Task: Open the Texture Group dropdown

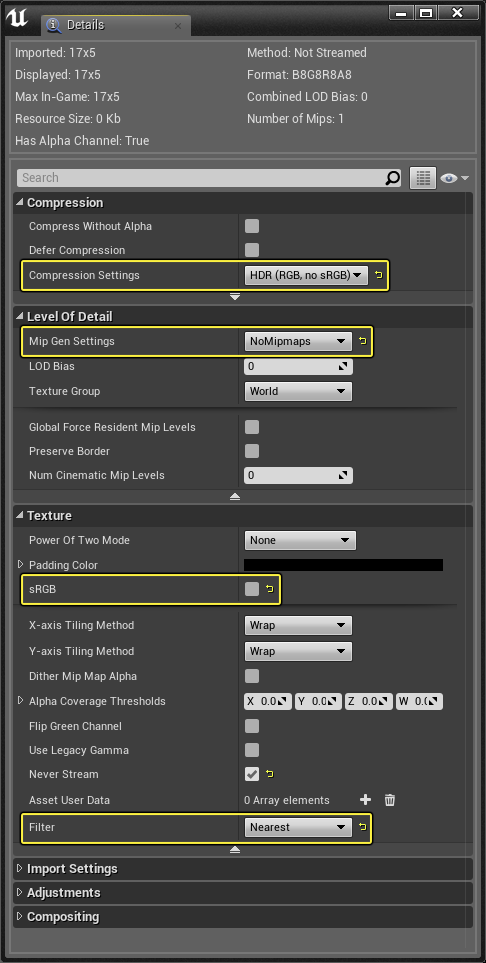Action: [x=298, y=391]
